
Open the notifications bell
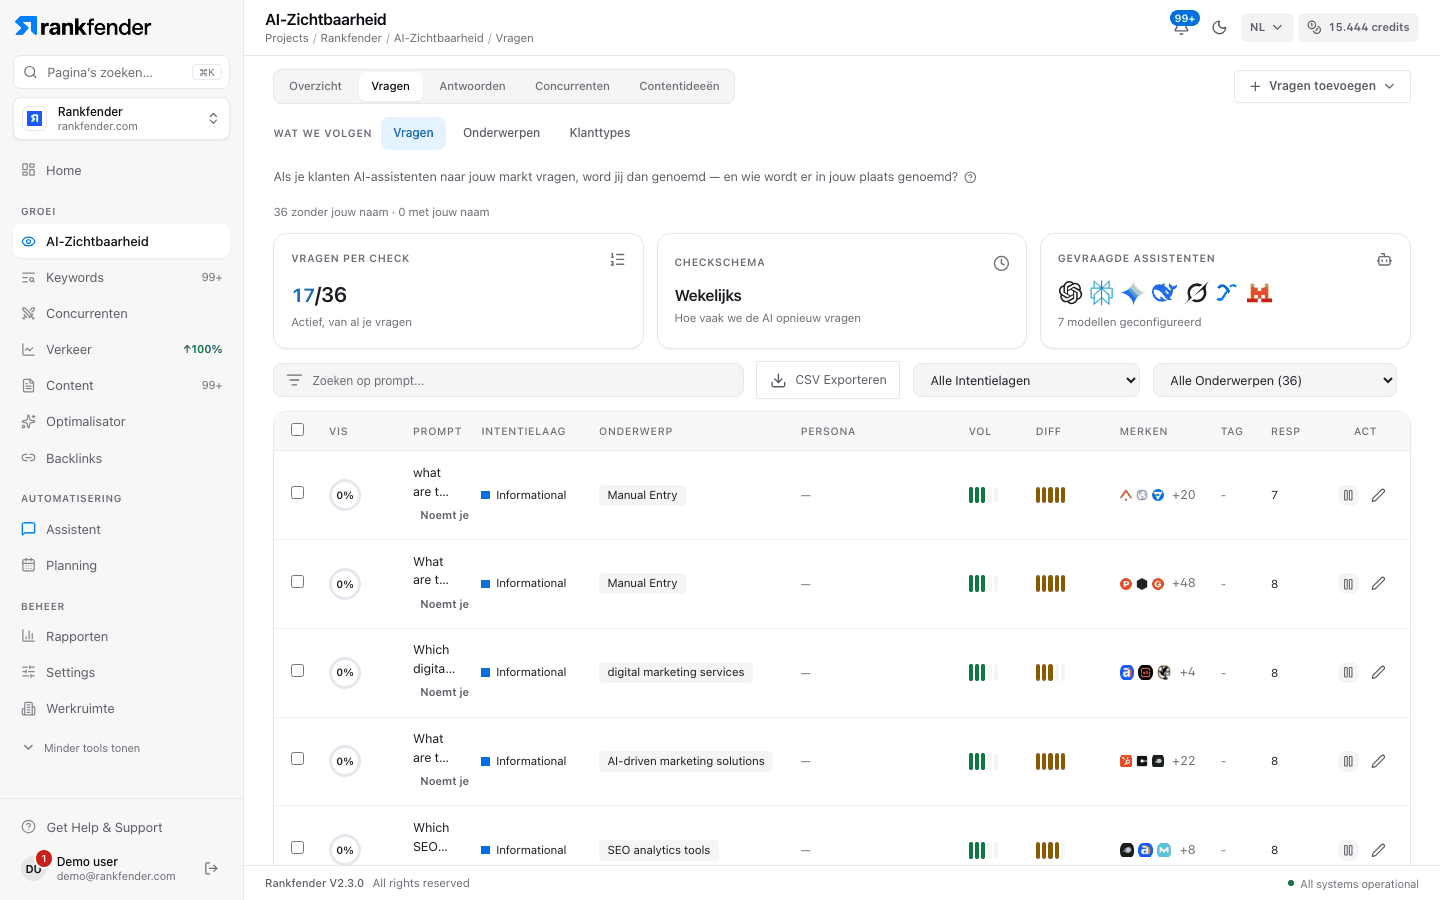(x=1181, y=27)
